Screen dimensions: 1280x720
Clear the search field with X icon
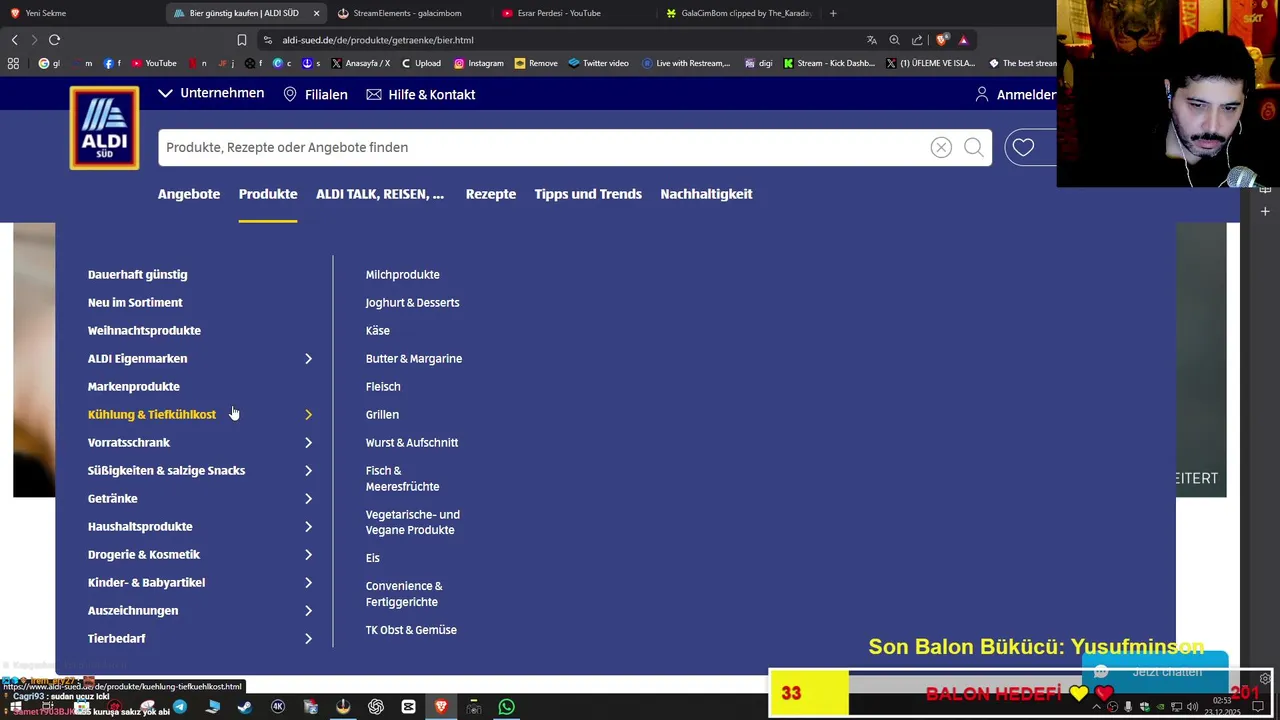[941, 148]
